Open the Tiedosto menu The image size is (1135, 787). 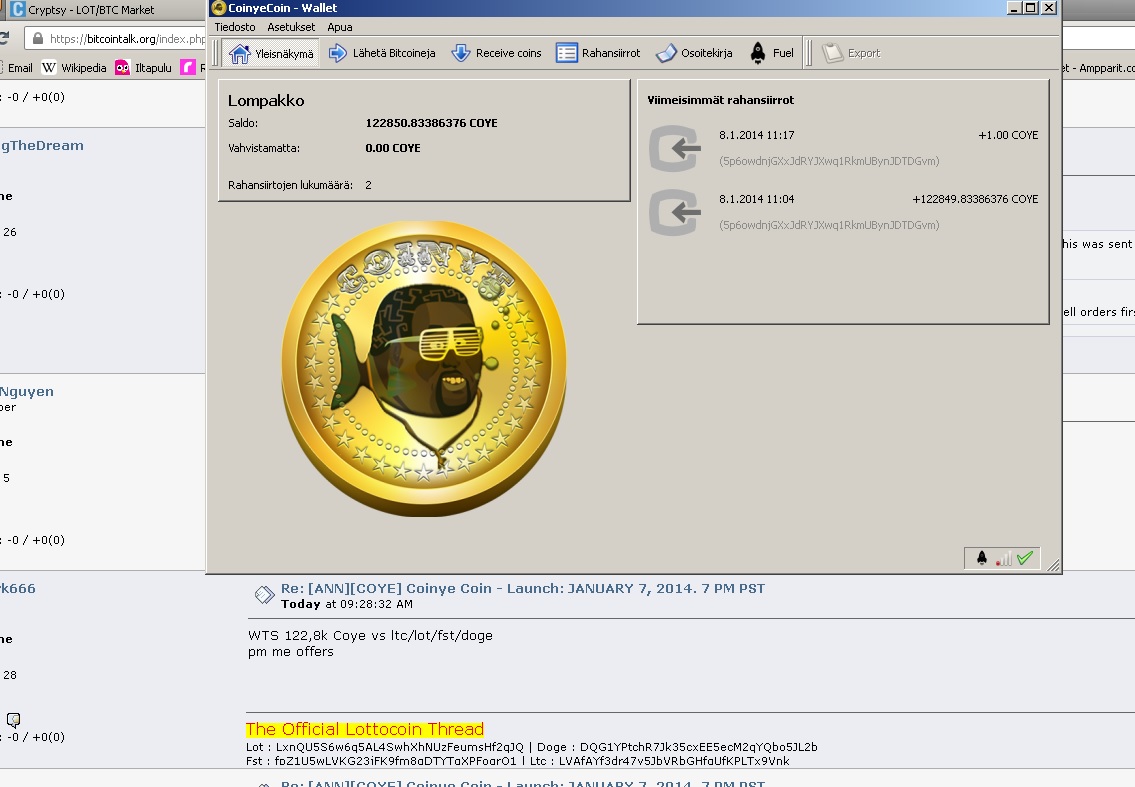point(235,27)
